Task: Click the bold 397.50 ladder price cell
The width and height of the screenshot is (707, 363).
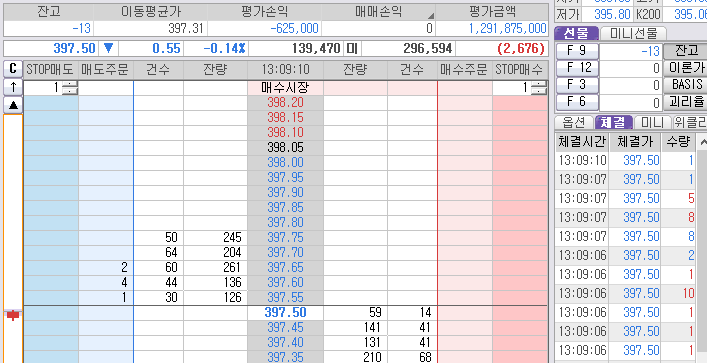Action: [285, 312]
